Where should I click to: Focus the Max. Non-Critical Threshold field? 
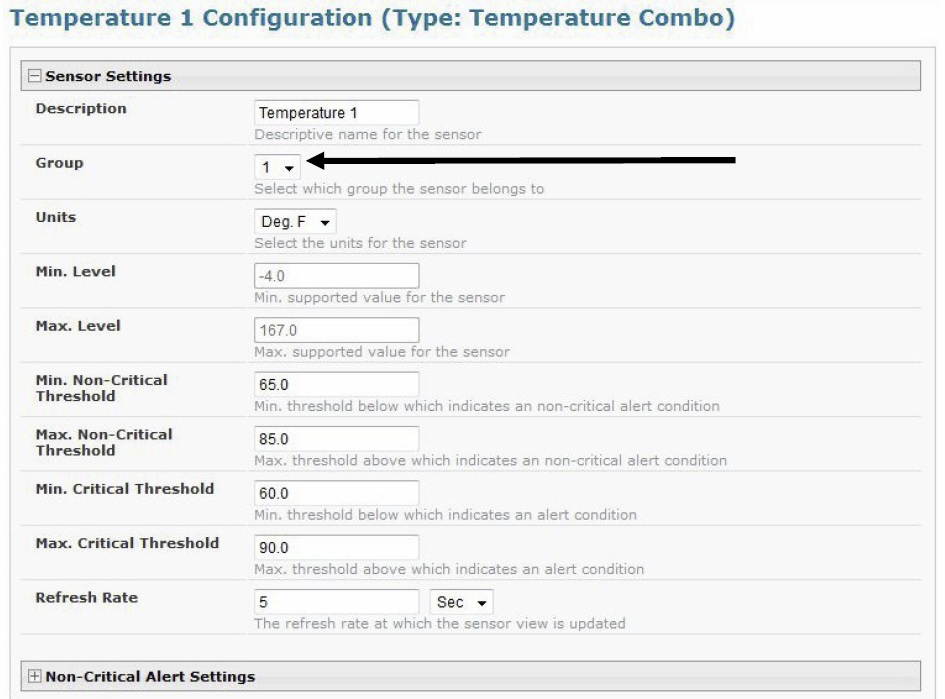[336, 438]
